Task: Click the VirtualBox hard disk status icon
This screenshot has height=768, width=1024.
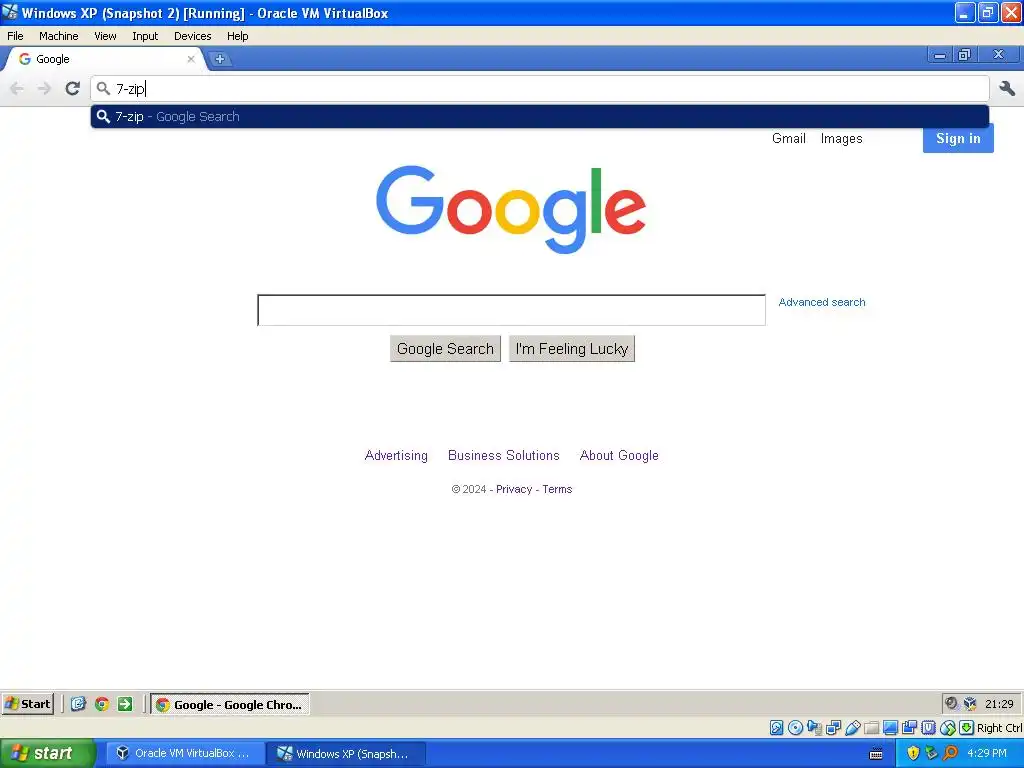Action: point(776,728)
